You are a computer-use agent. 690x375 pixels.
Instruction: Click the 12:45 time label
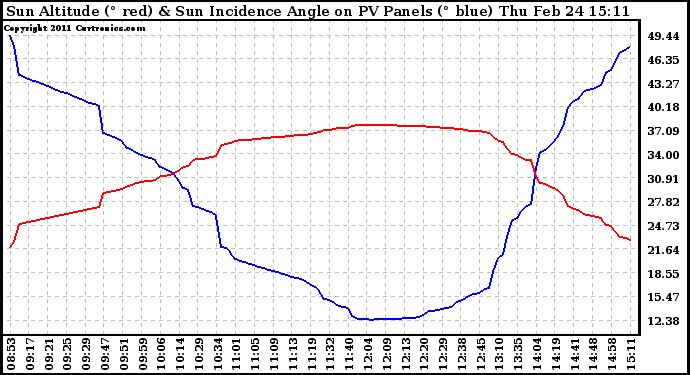(481, 354)
